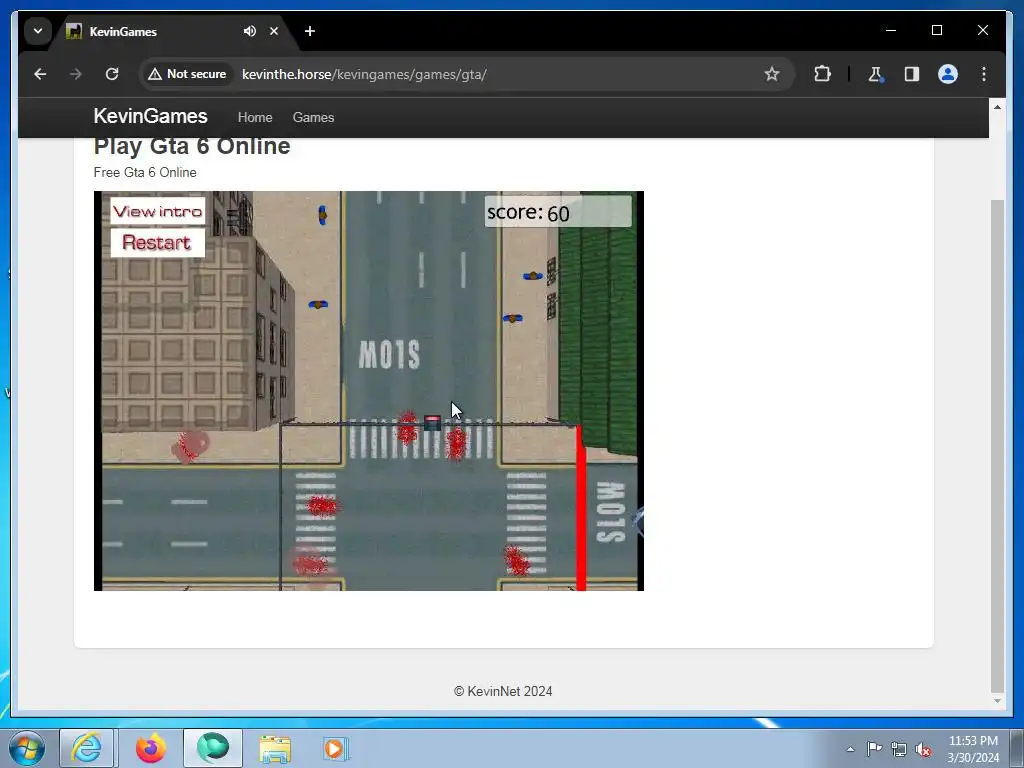Open Windows Explorer folder on taskbar
The image size is (1024, 768).
coord(275,748)
